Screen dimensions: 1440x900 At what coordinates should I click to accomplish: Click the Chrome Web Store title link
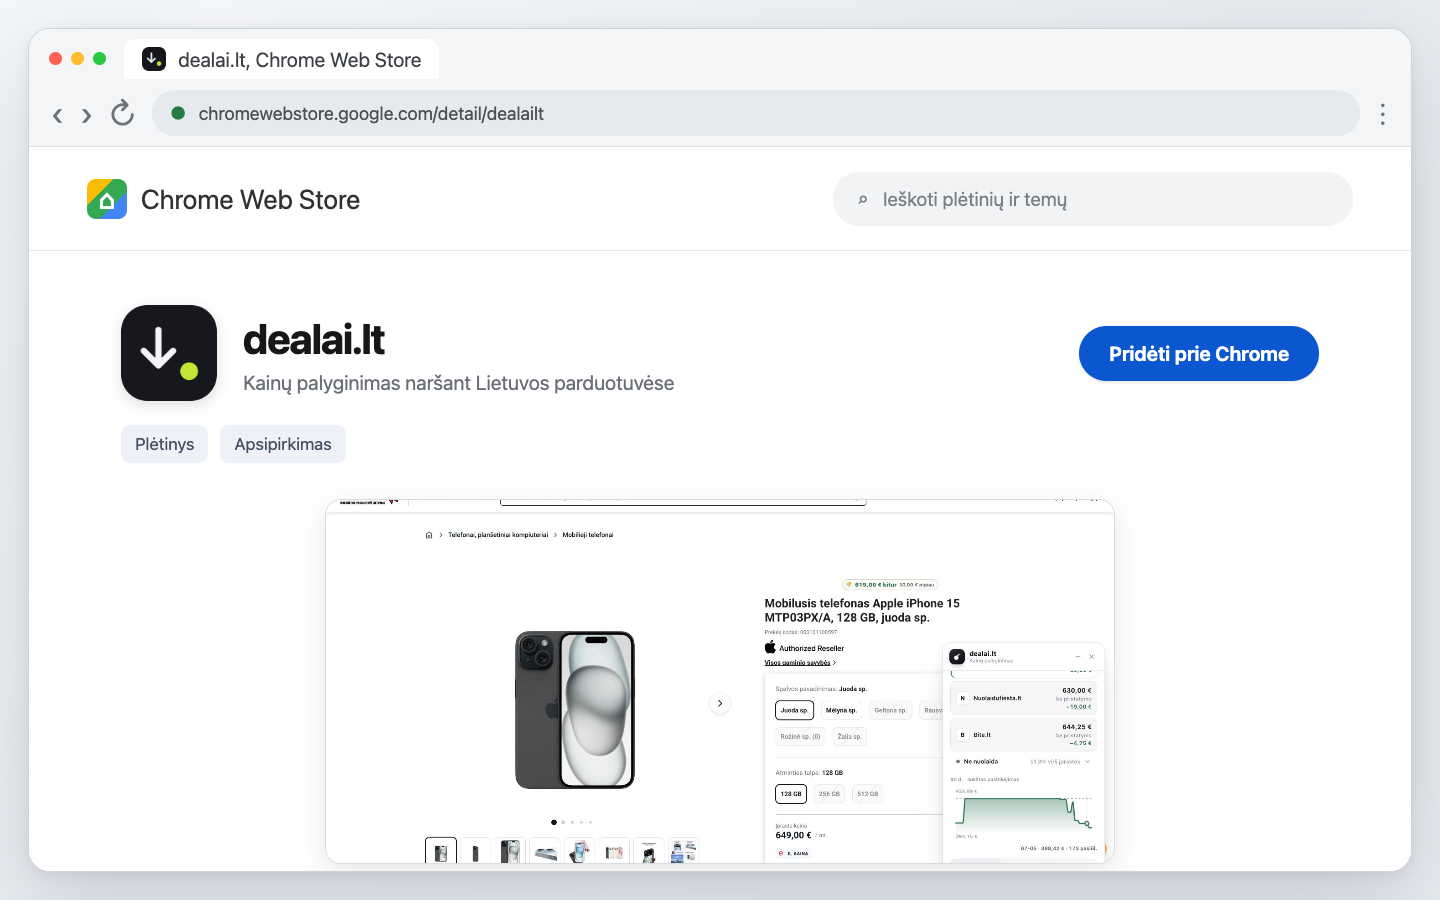250,200
